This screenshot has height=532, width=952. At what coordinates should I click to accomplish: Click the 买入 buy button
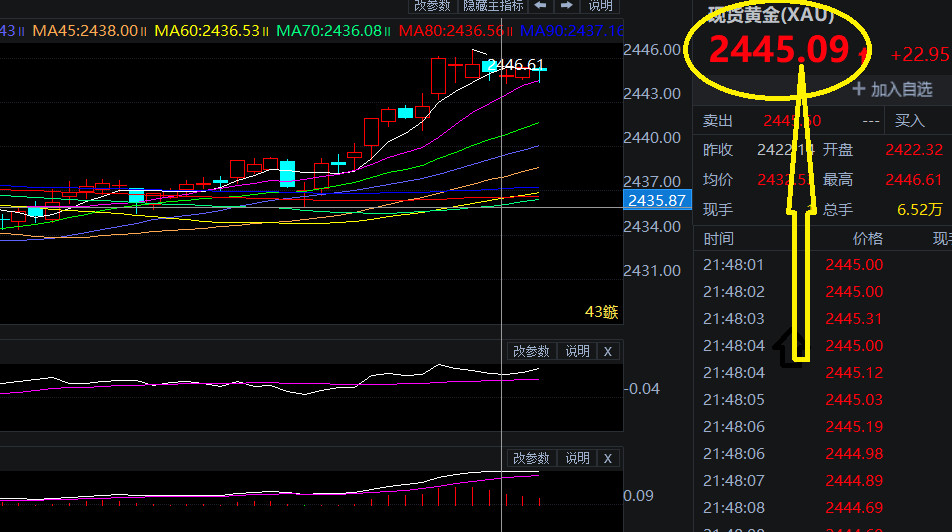point(909,121)
